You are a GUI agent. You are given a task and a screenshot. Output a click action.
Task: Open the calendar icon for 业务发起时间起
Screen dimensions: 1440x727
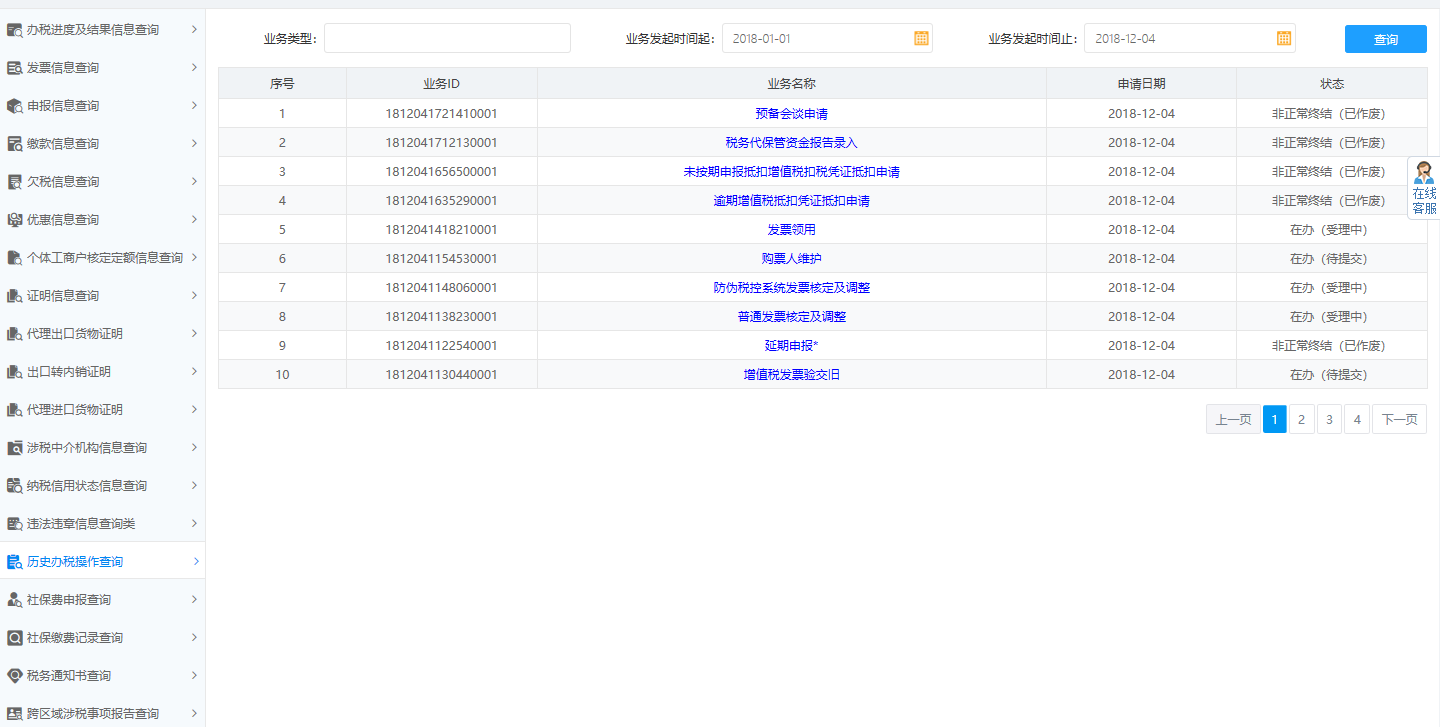pyautogui.click(x=921, y=37)
